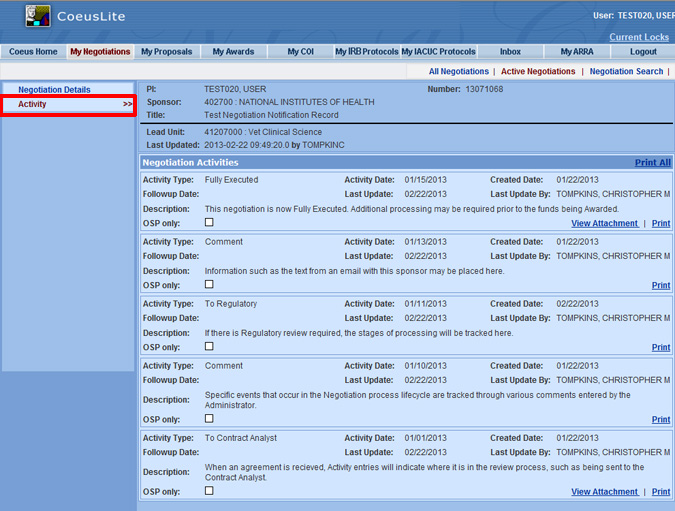Screen dimensions: 675x511
Task: Print the To Regulatory activity
Action: 661,348
